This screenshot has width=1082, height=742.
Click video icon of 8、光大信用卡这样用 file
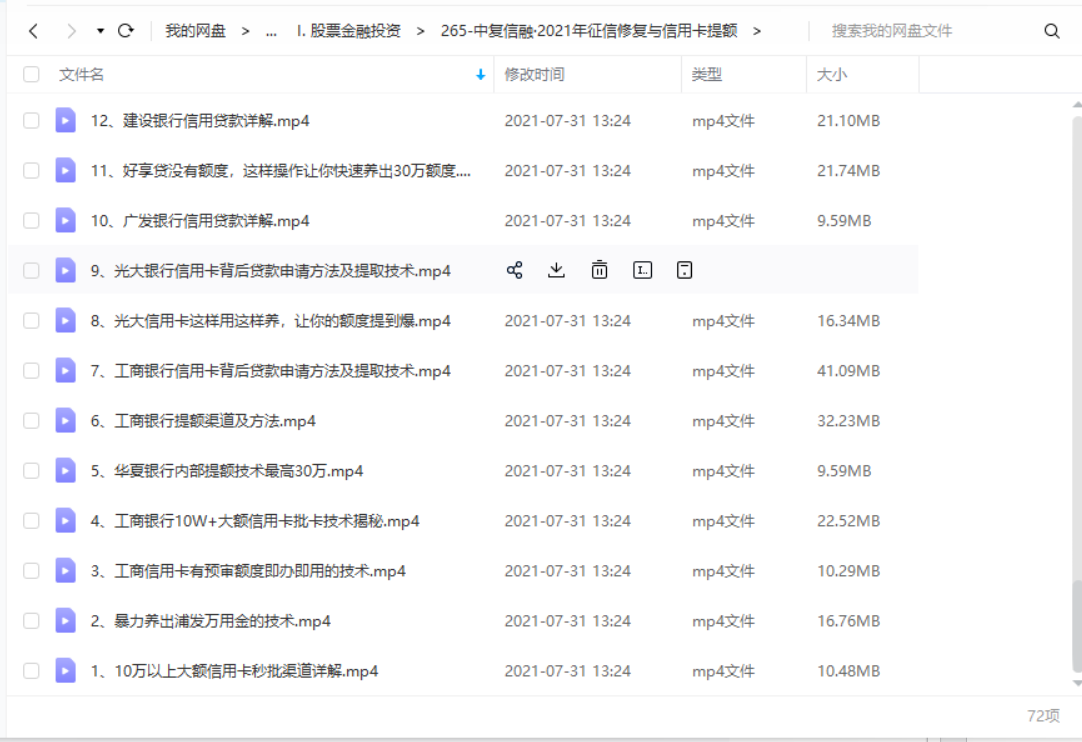tap(66, 320)
